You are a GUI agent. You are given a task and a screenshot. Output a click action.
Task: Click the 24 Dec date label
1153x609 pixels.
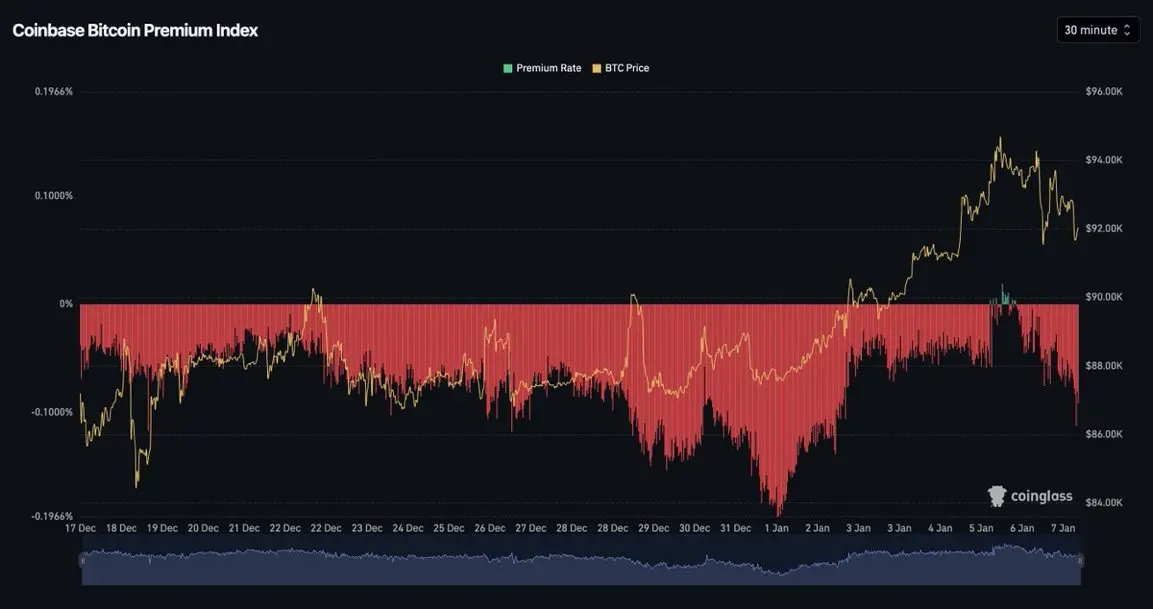[x=408, y=528]
